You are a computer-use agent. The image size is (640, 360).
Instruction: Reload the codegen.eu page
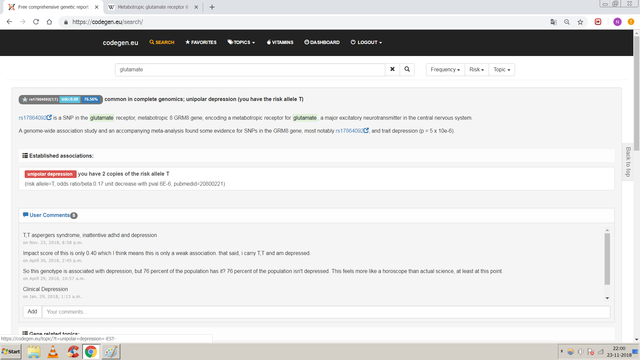(36, 22)
